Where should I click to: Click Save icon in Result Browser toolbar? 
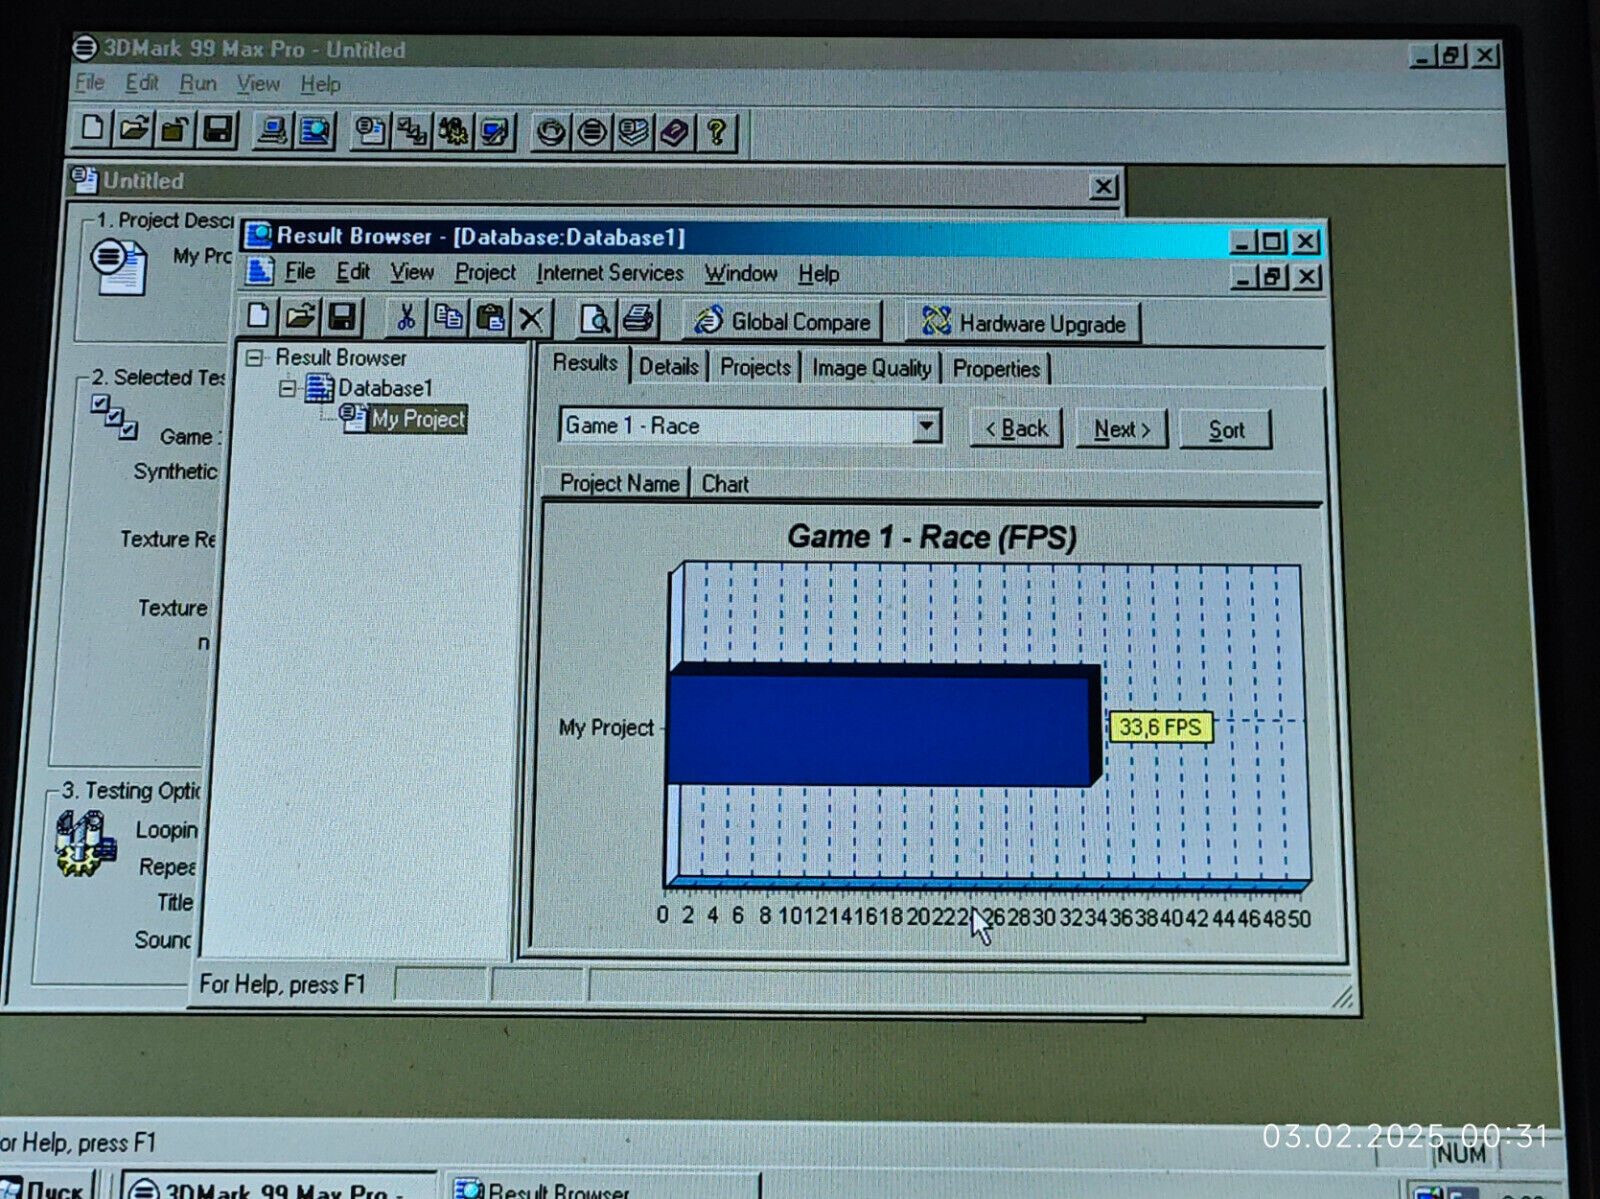click(342, 317)
